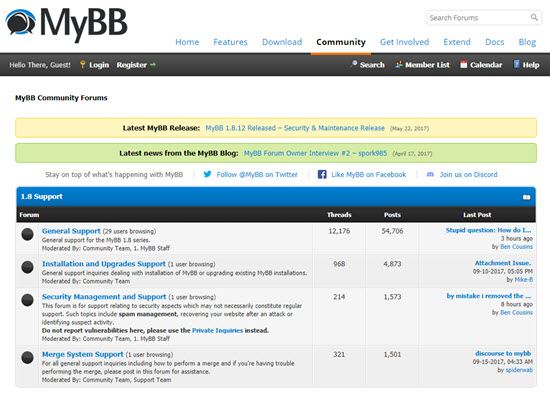Screen dimensions: 550x393
Task: Click the Private Inquiries link
Action: 217,330
